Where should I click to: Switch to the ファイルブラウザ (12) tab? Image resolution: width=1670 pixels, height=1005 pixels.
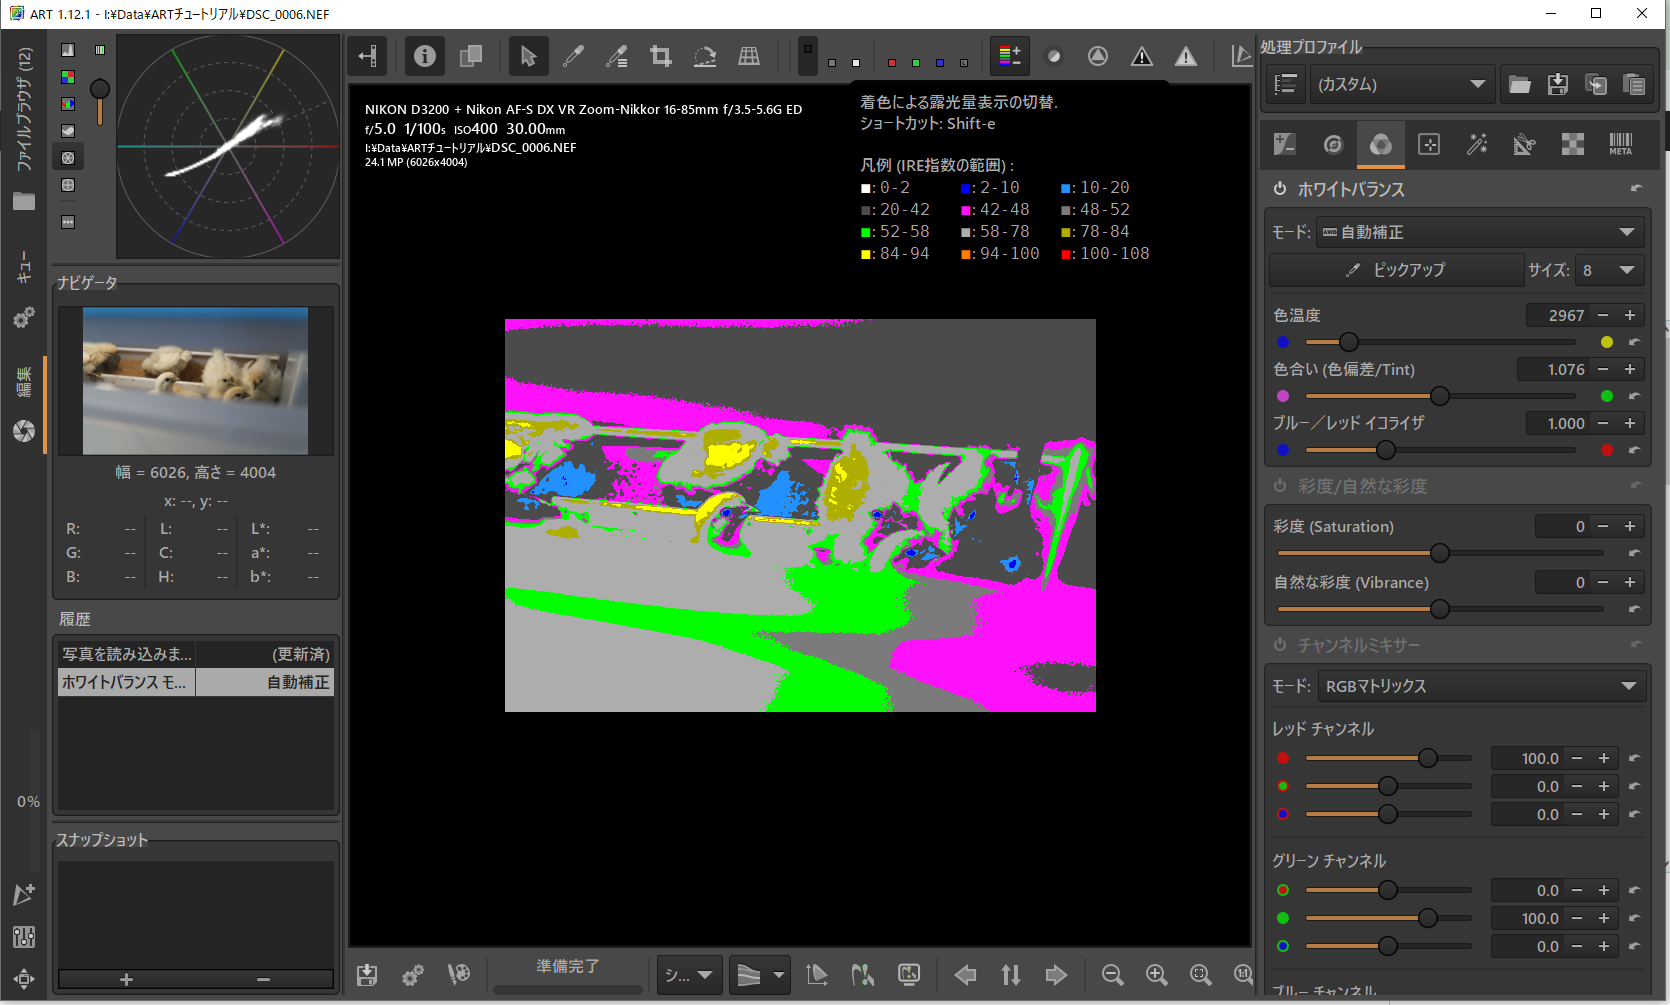click(x=24, y=110)
